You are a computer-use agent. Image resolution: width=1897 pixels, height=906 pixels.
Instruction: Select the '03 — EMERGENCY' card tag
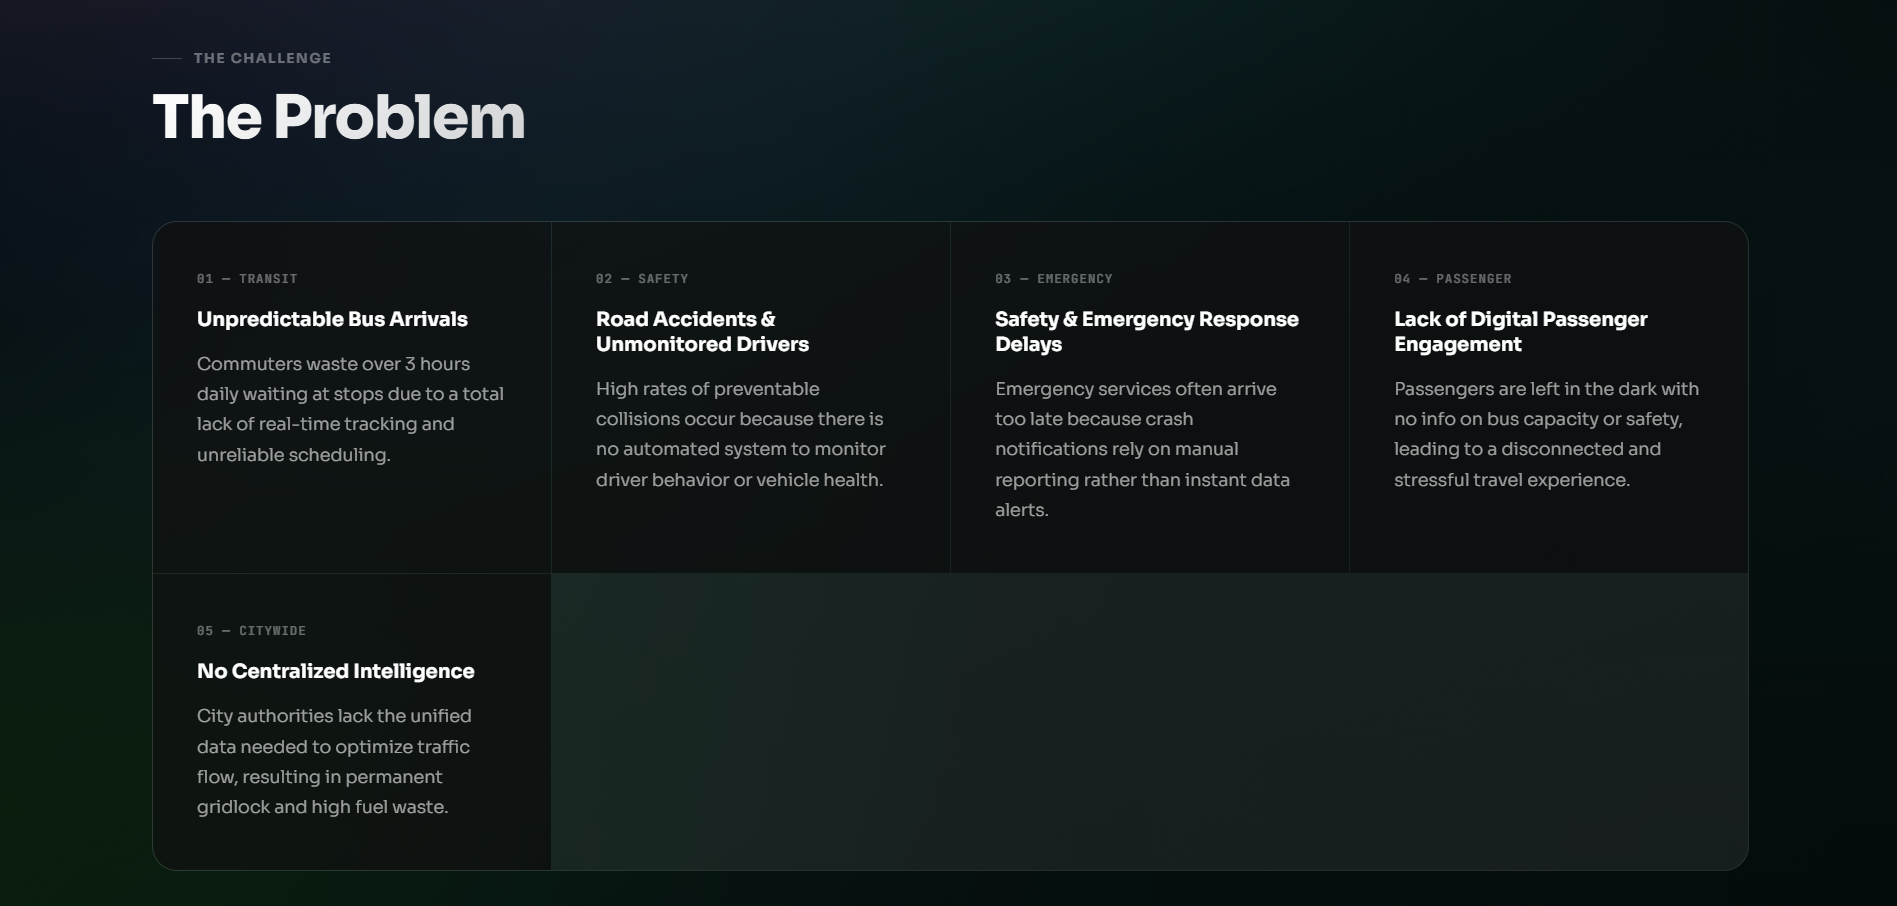1053,279
